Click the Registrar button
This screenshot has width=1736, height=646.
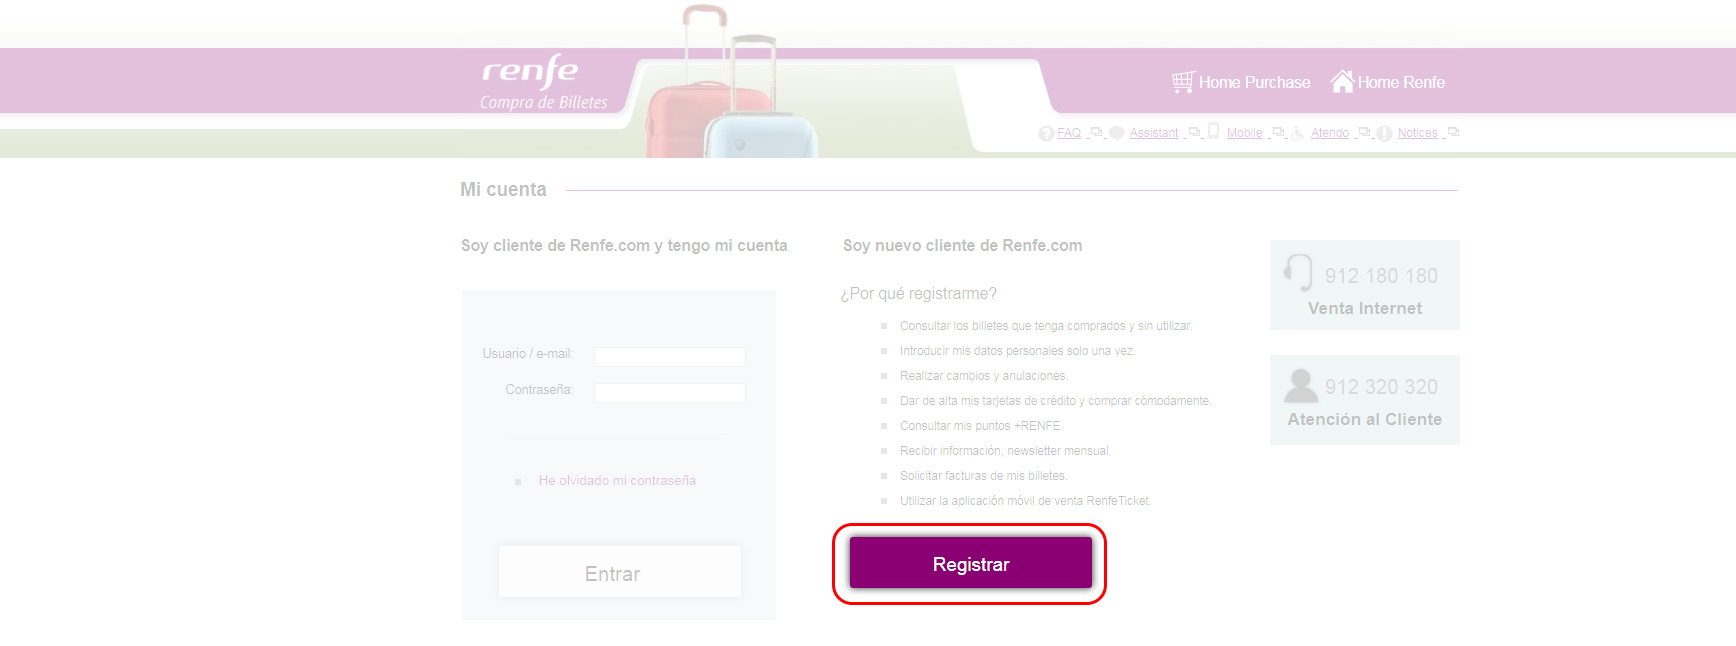coord(971,563)
